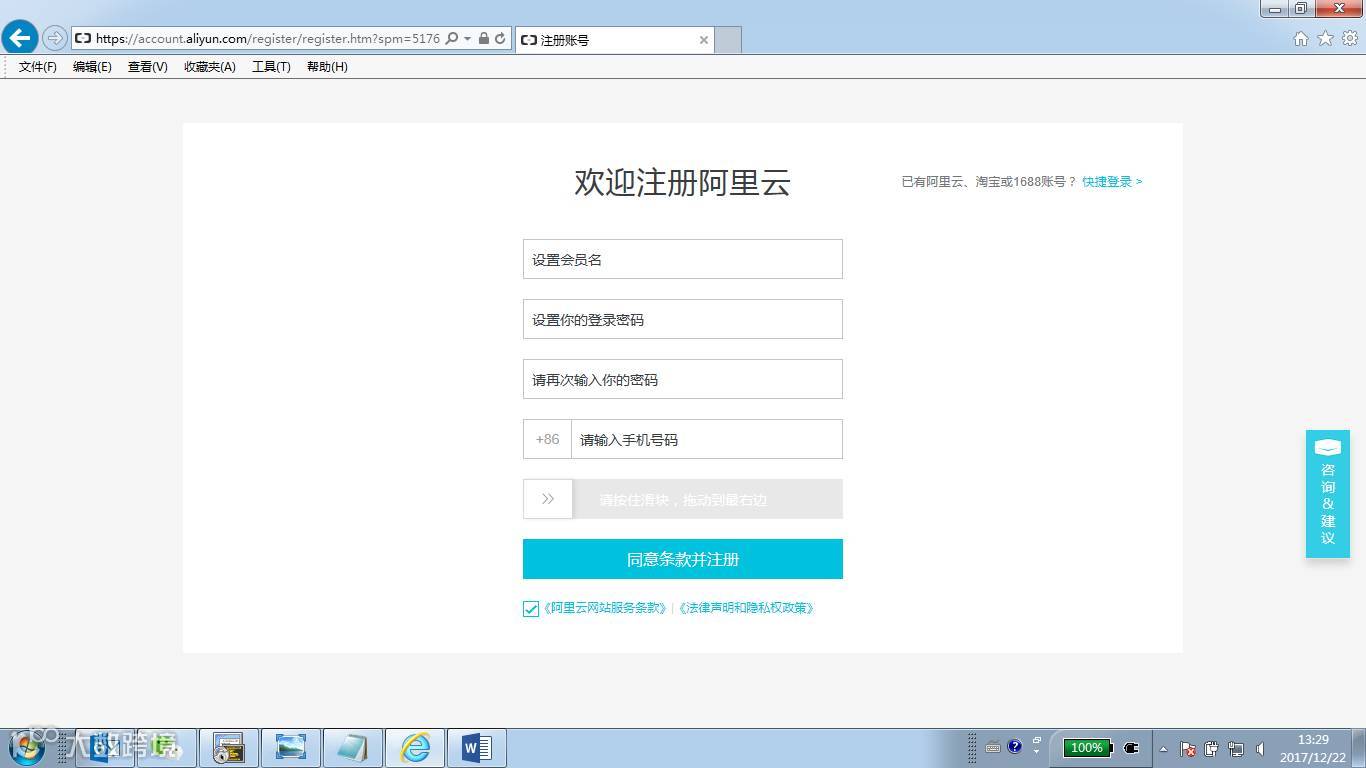Click the browser Forward arrow button
Image resolution: width=1366 pixels, height=768 pixels.
pos(54,39)
